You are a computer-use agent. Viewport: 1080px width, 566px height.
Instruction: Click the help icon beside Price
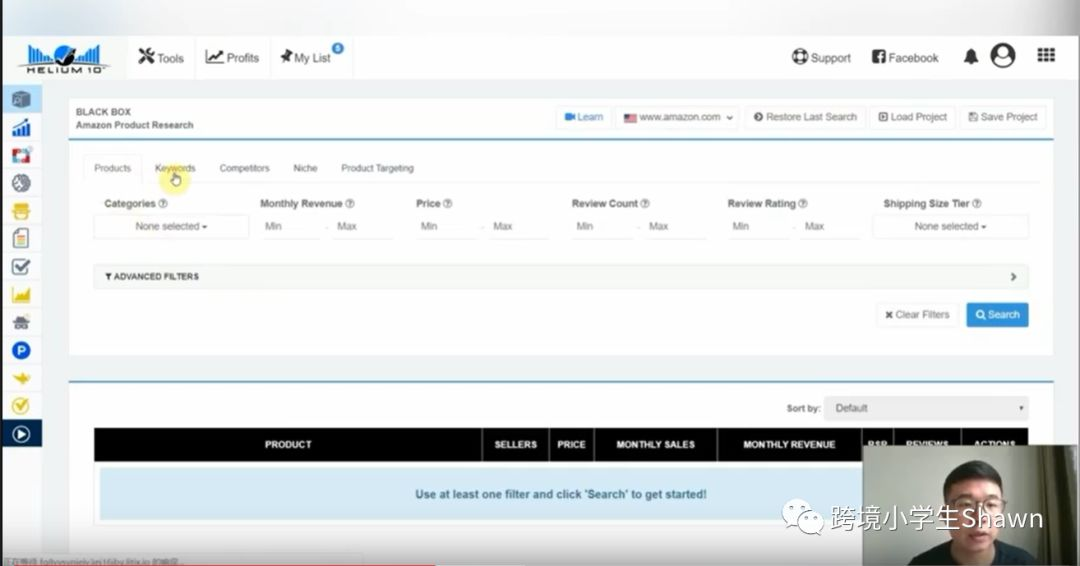[448, 204]
